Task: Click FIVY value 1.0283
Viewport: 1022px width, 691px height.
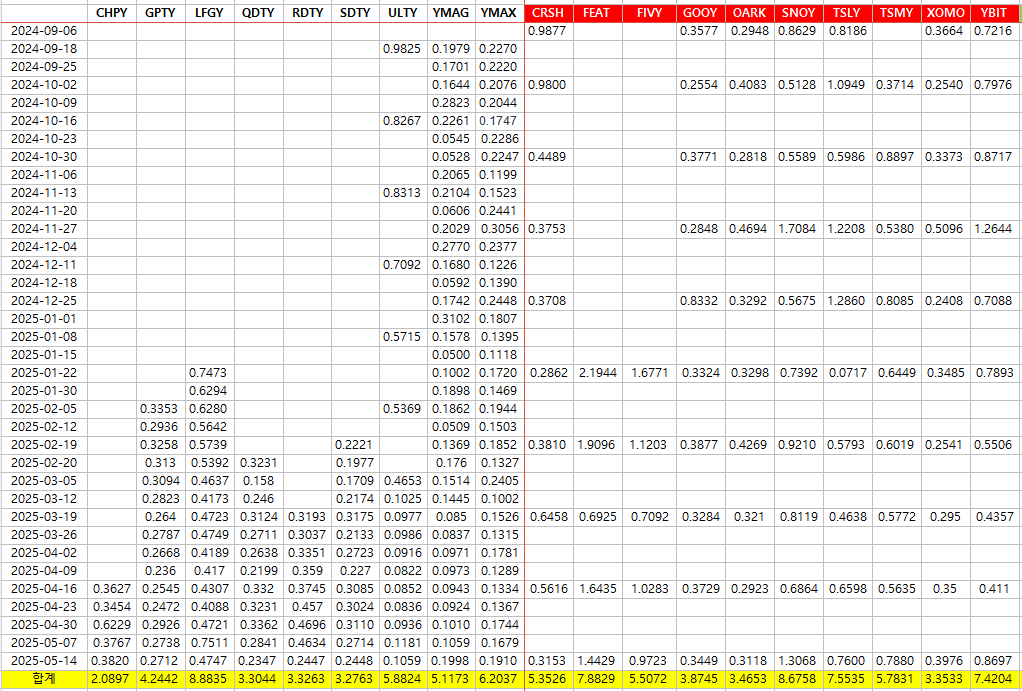Action: [649, 589]
